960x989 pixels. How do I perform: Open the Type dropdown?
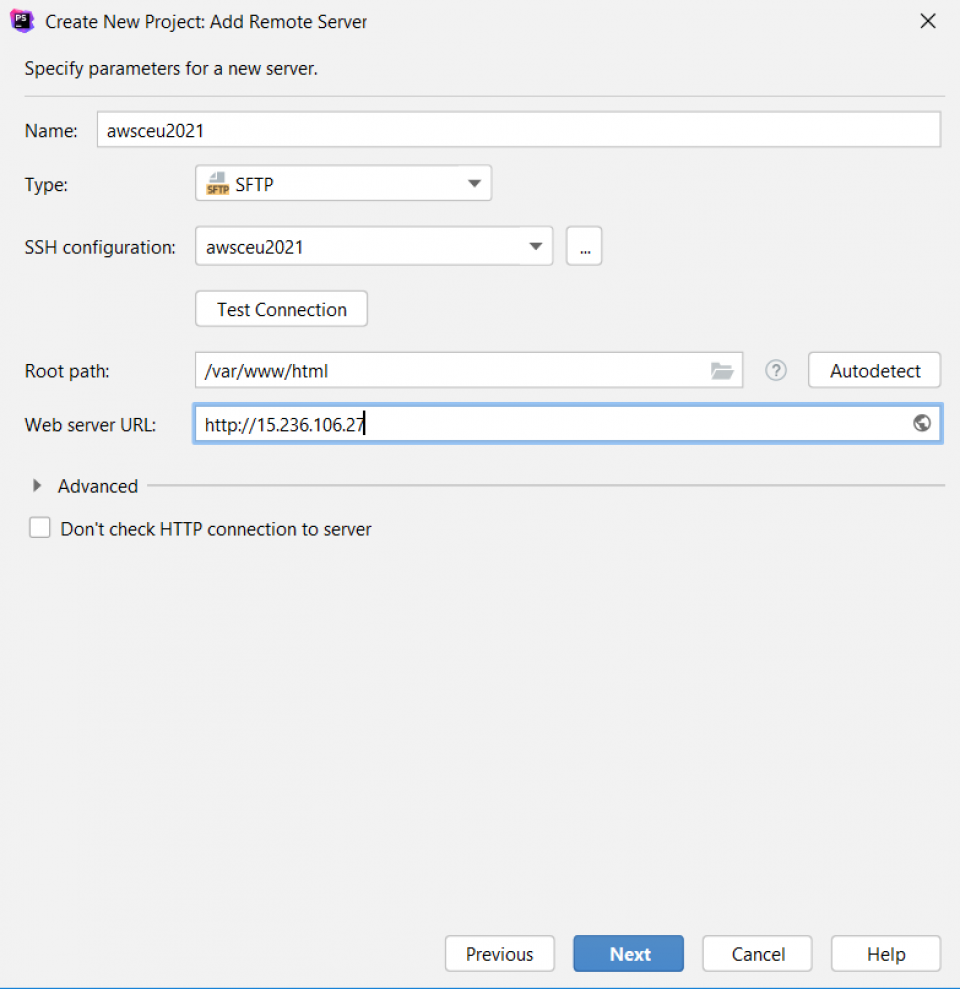pyautogui.click(x=473, y=182)
